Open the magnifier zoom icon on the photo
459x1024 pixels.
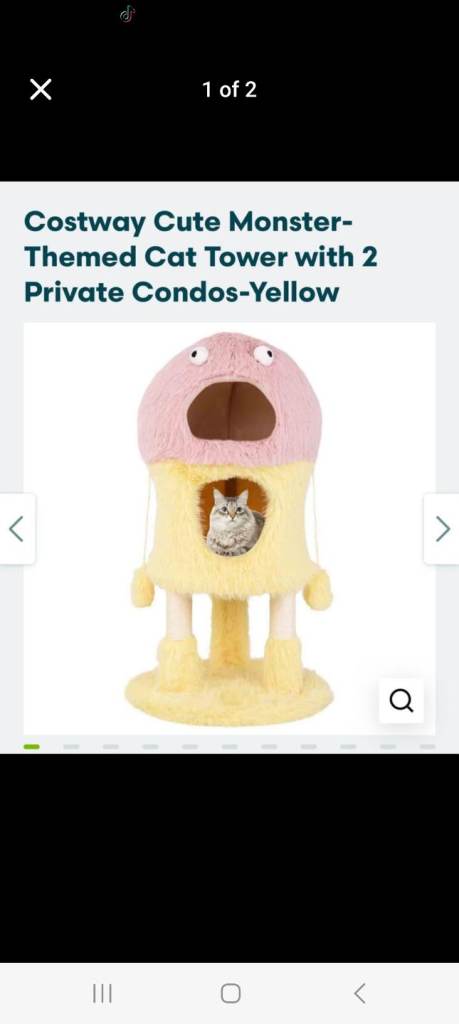point(401,701)
